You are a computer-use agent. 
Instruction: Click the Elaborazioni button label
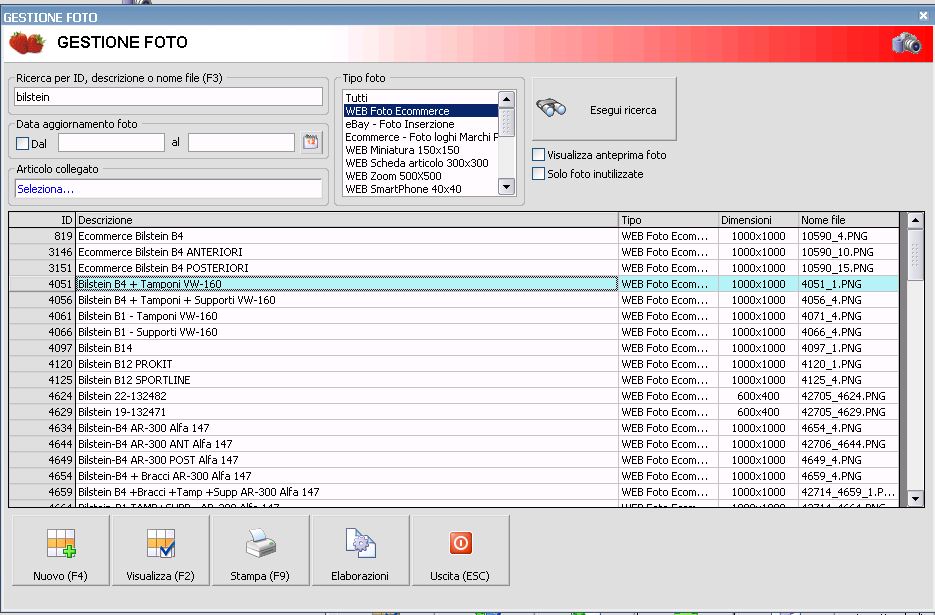pos(360,576)
